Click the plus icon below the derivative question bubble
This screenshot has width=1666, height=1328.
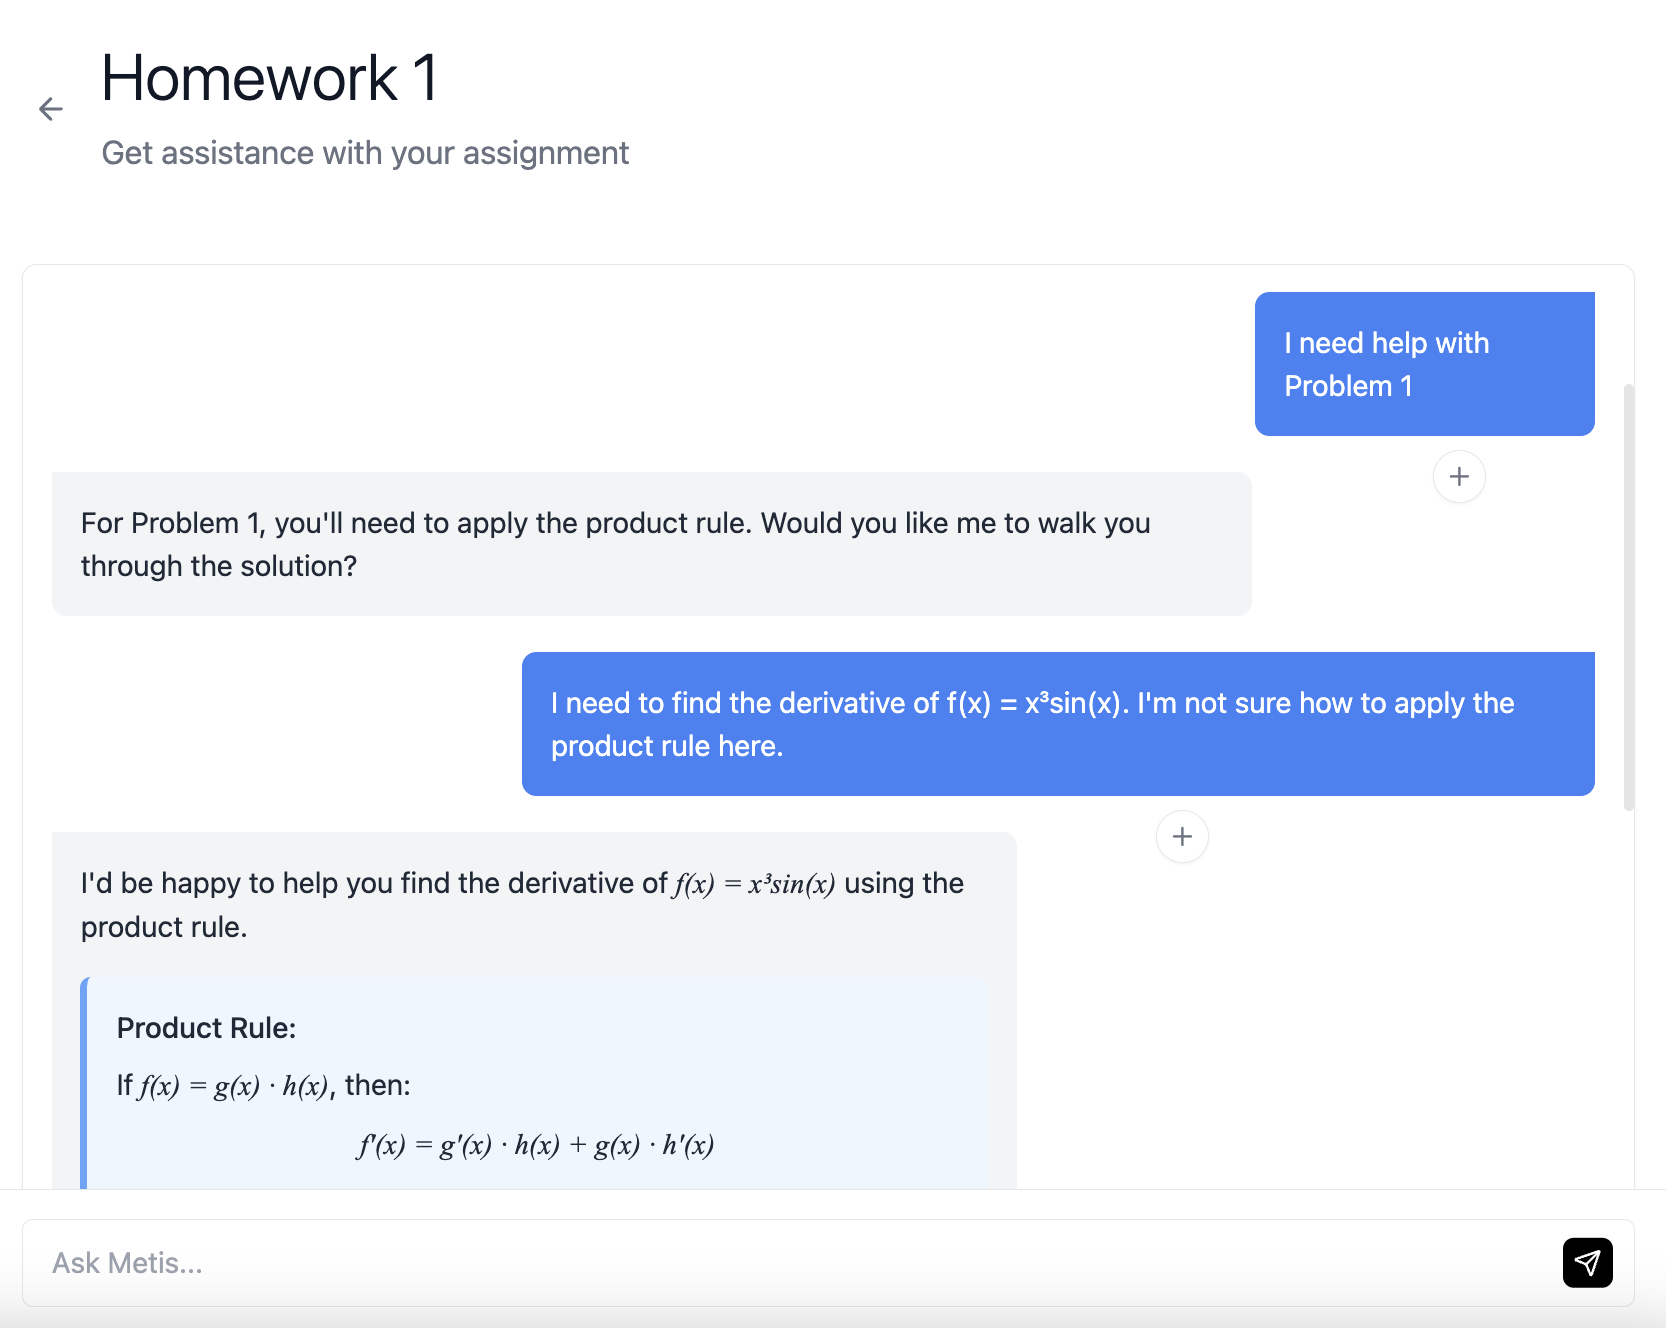(1182, 836)
